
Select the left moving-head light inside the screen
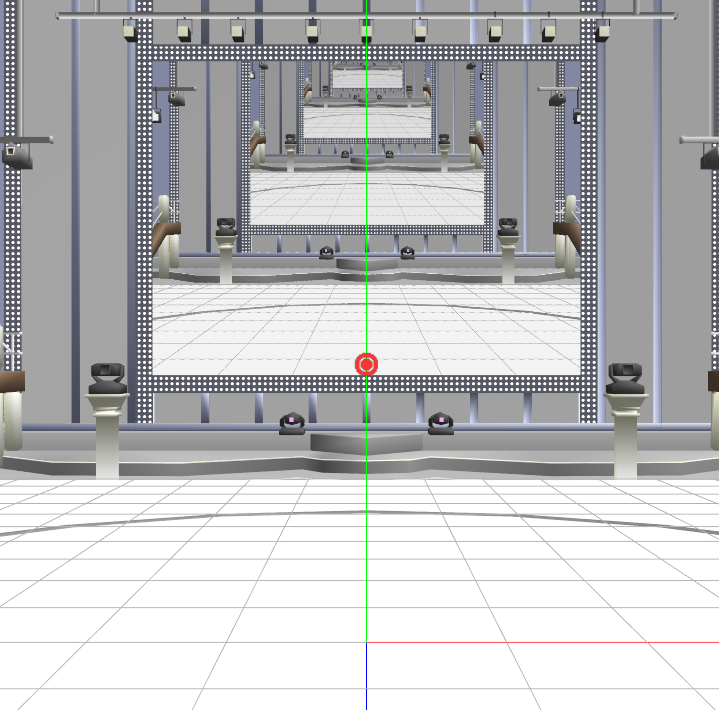pyautogui.click(x=226, y=227)
